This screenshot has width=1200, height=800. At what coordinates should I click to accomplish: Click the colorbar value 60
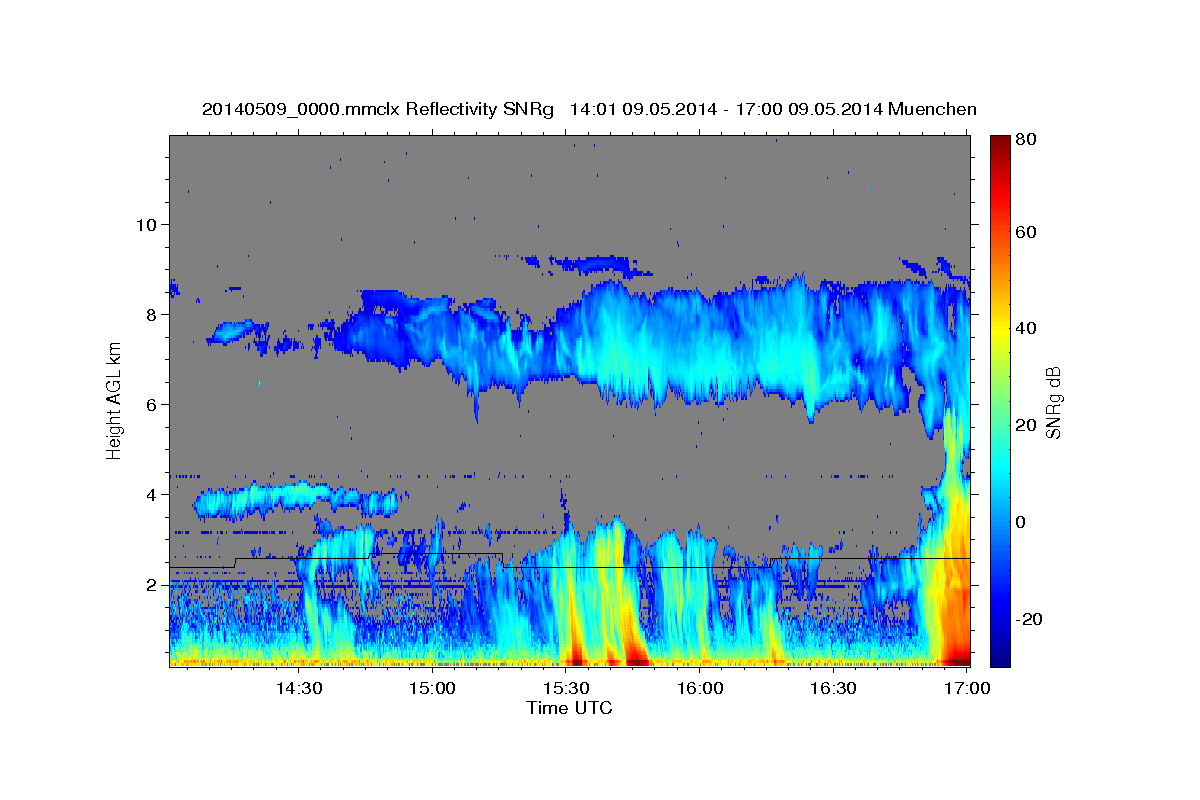pyautogui.click(x=1028, y=232)
